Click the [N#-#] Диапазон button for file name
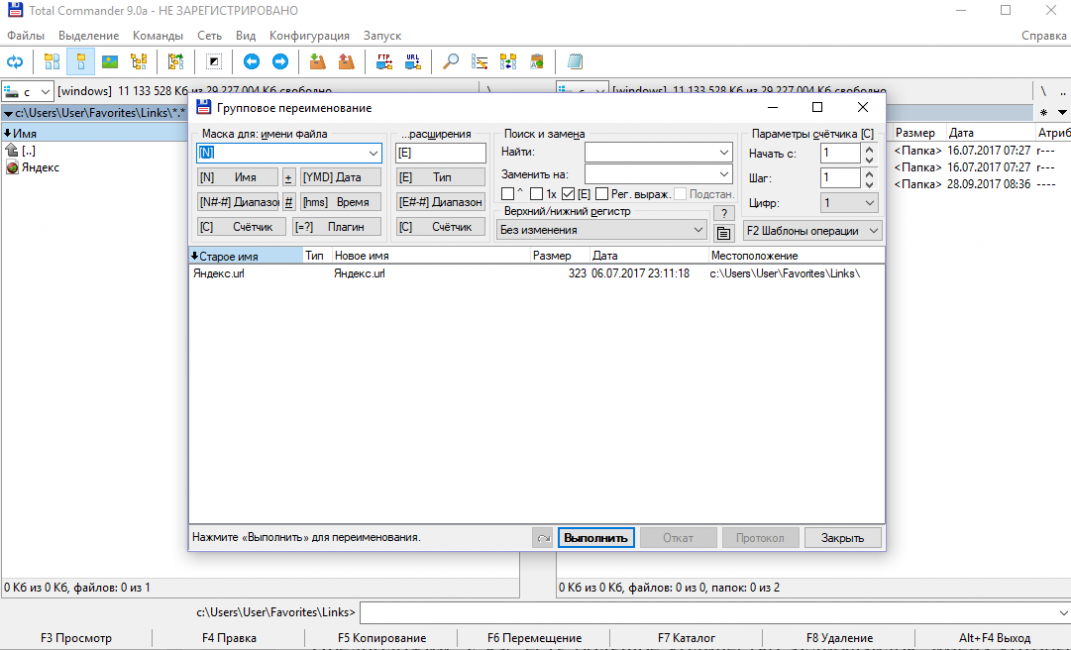 (x=237, y=202)
